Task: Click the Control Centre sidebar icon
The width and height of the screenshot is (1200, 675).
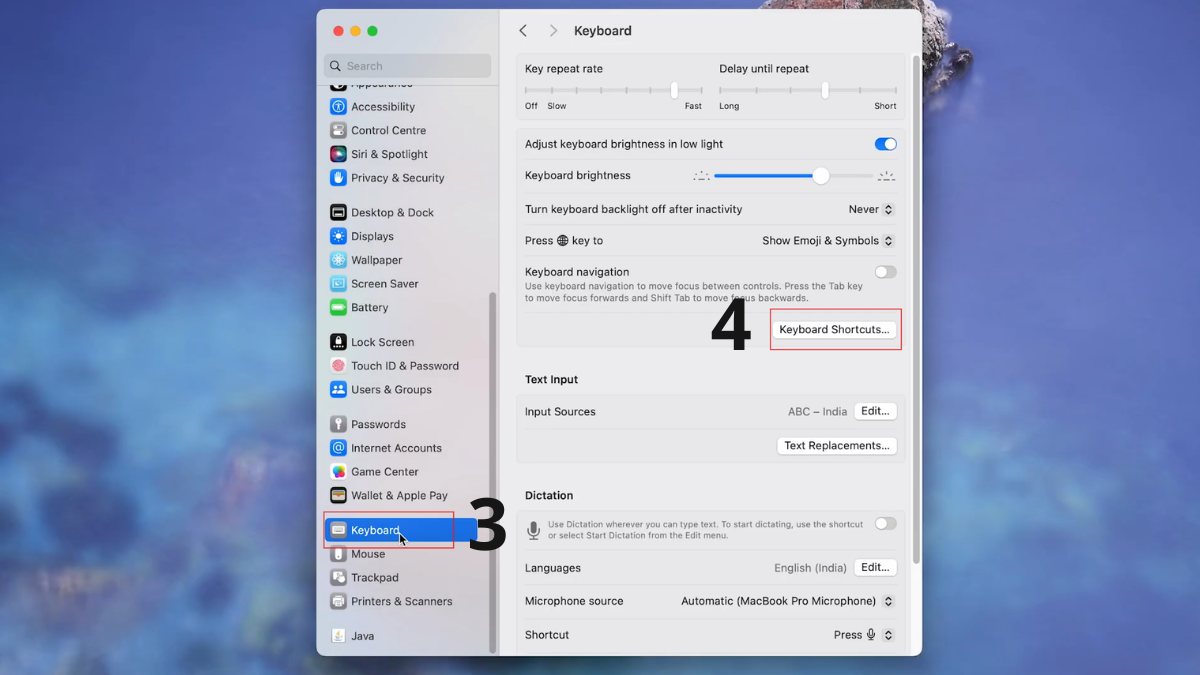Action: 338,131
